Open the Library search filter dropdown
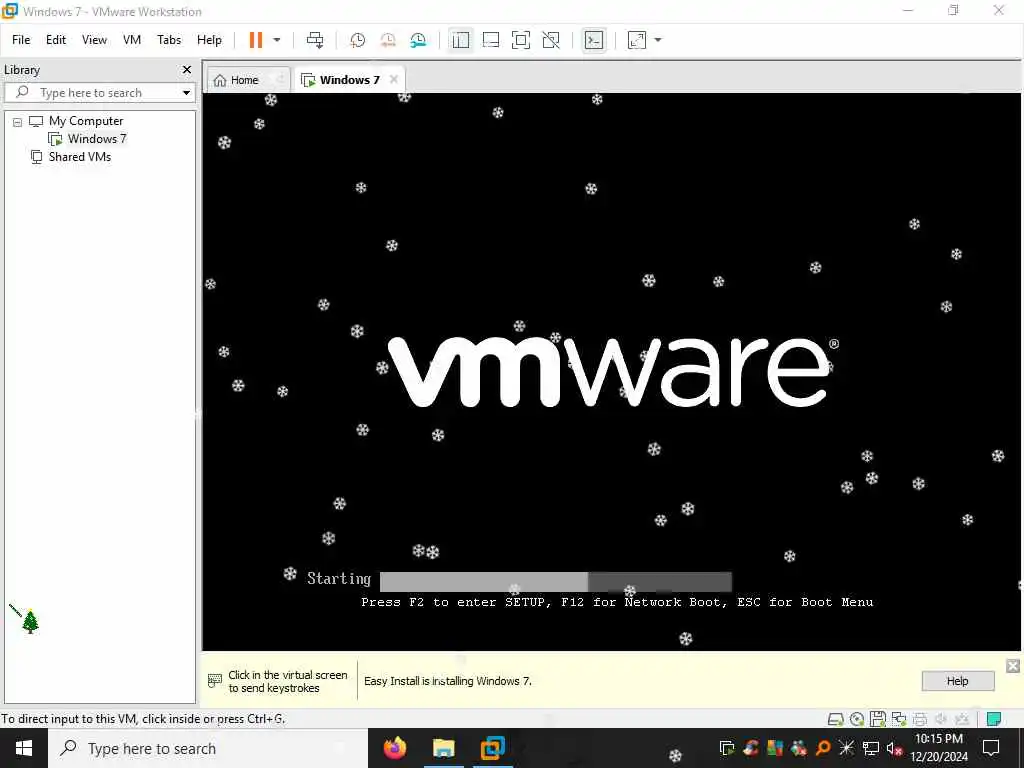The image size is (1024, 768). point(186,93)
